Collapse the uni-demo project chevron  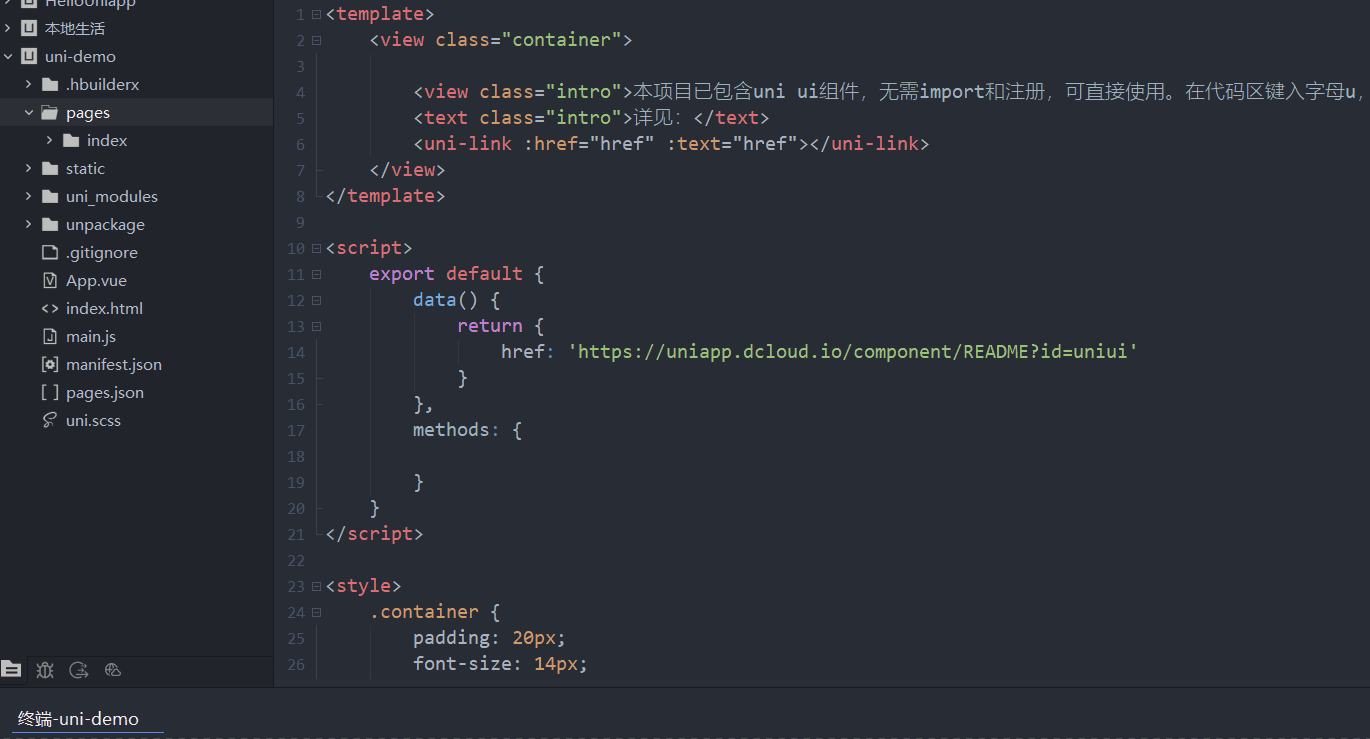click(x=8, y=56)
